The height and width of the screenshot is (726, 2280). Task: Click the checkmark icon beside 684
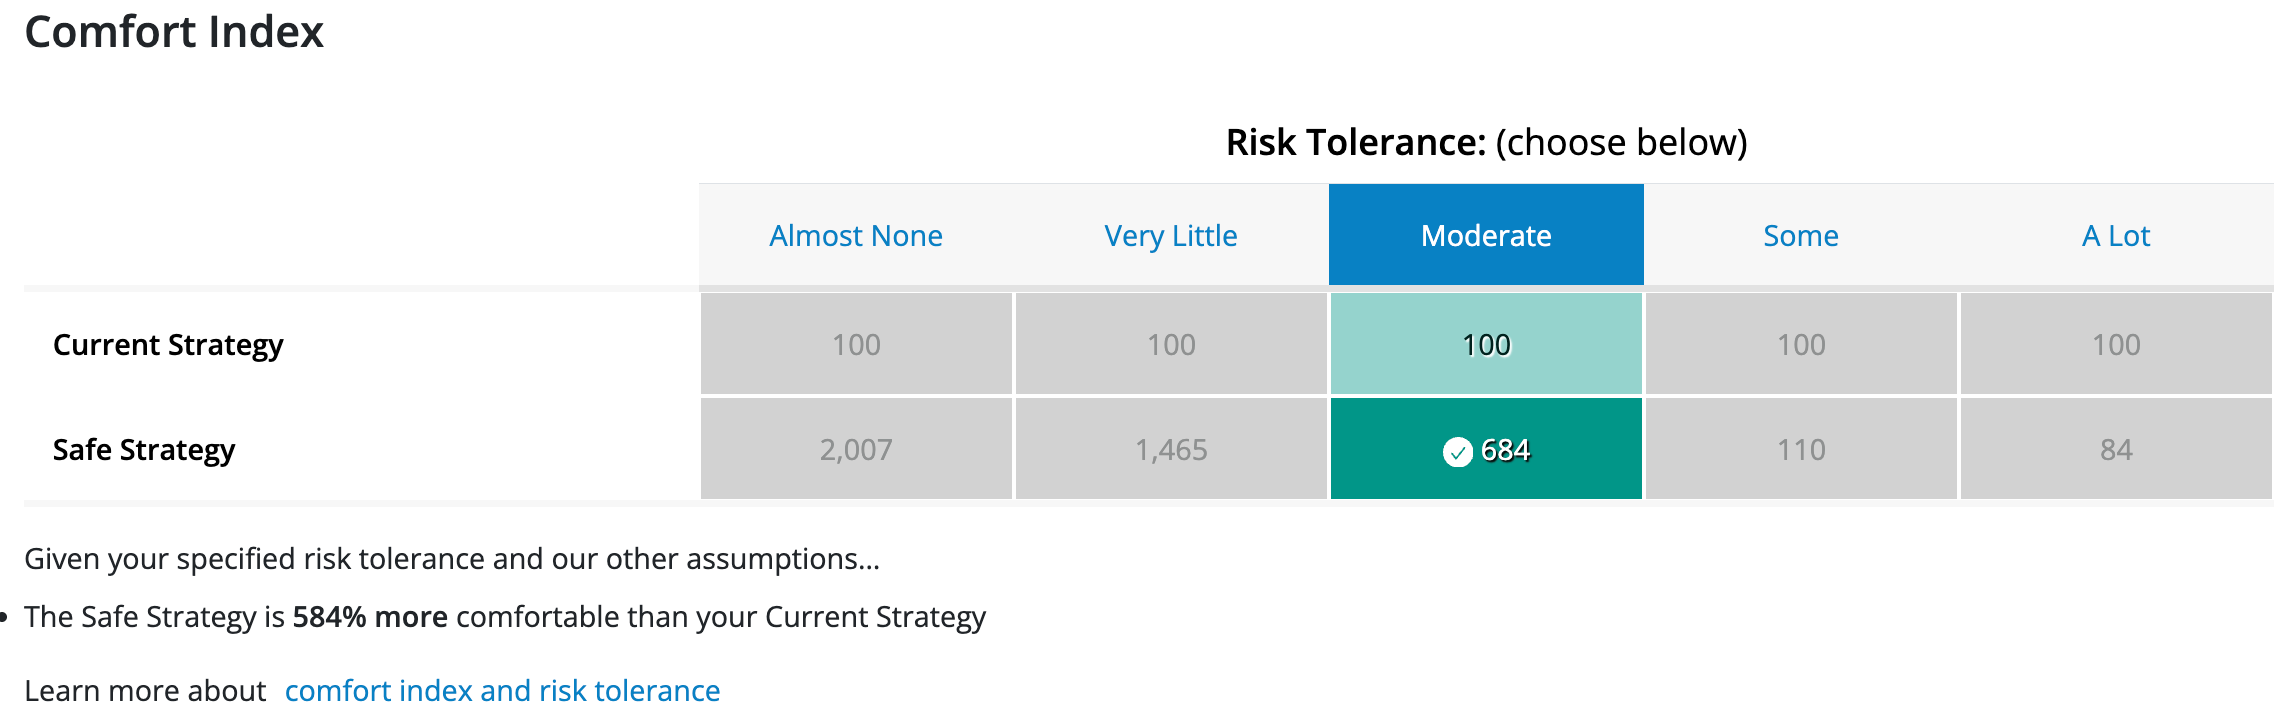coord(1457,452)
